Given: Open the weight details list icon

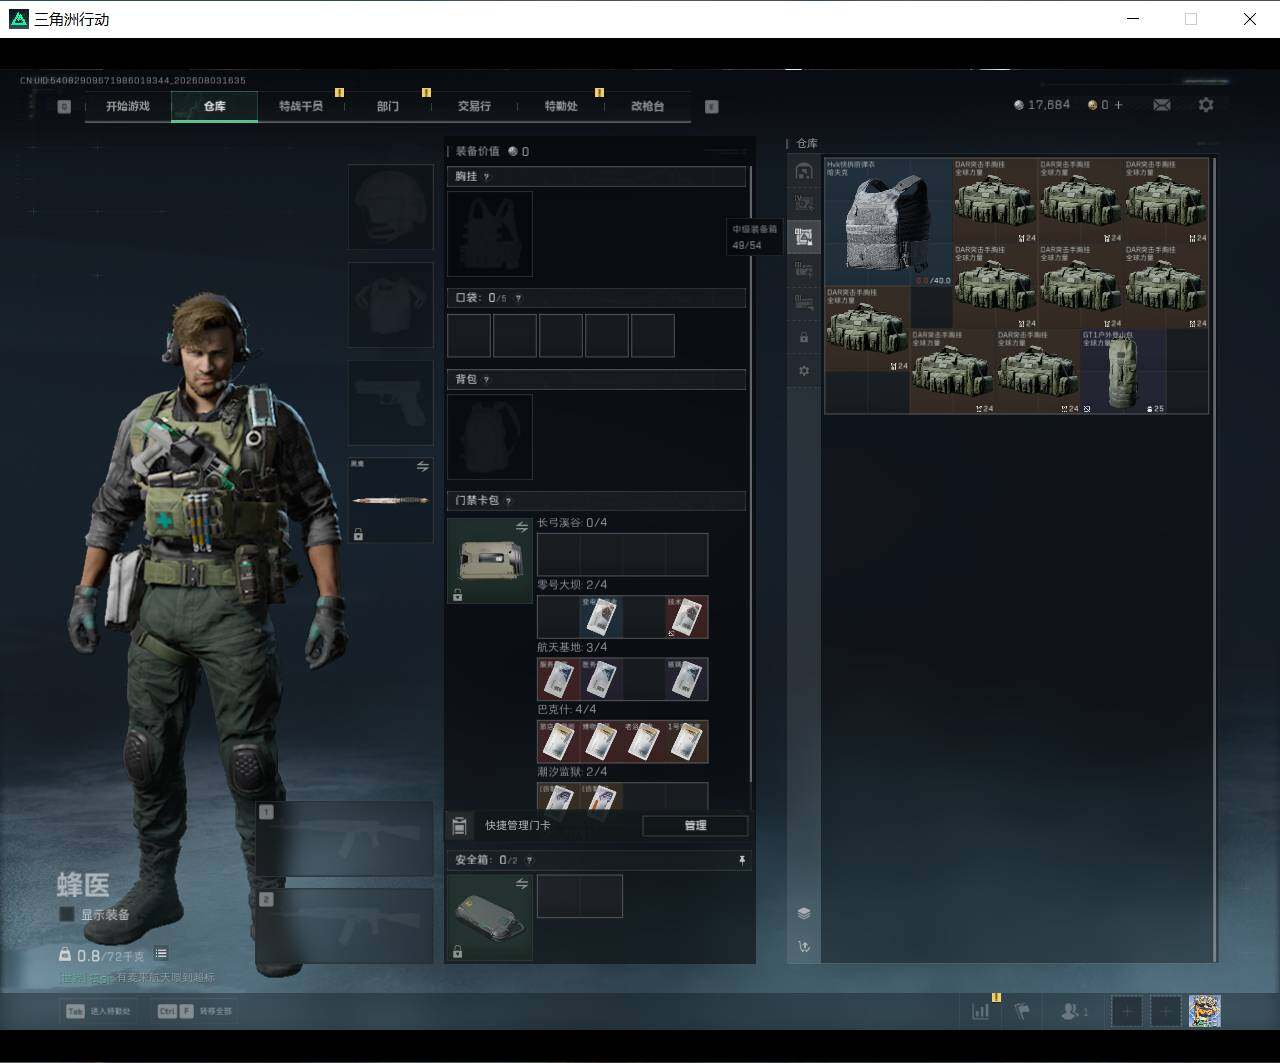Looking at the screenshot, I should pos(161,954).
